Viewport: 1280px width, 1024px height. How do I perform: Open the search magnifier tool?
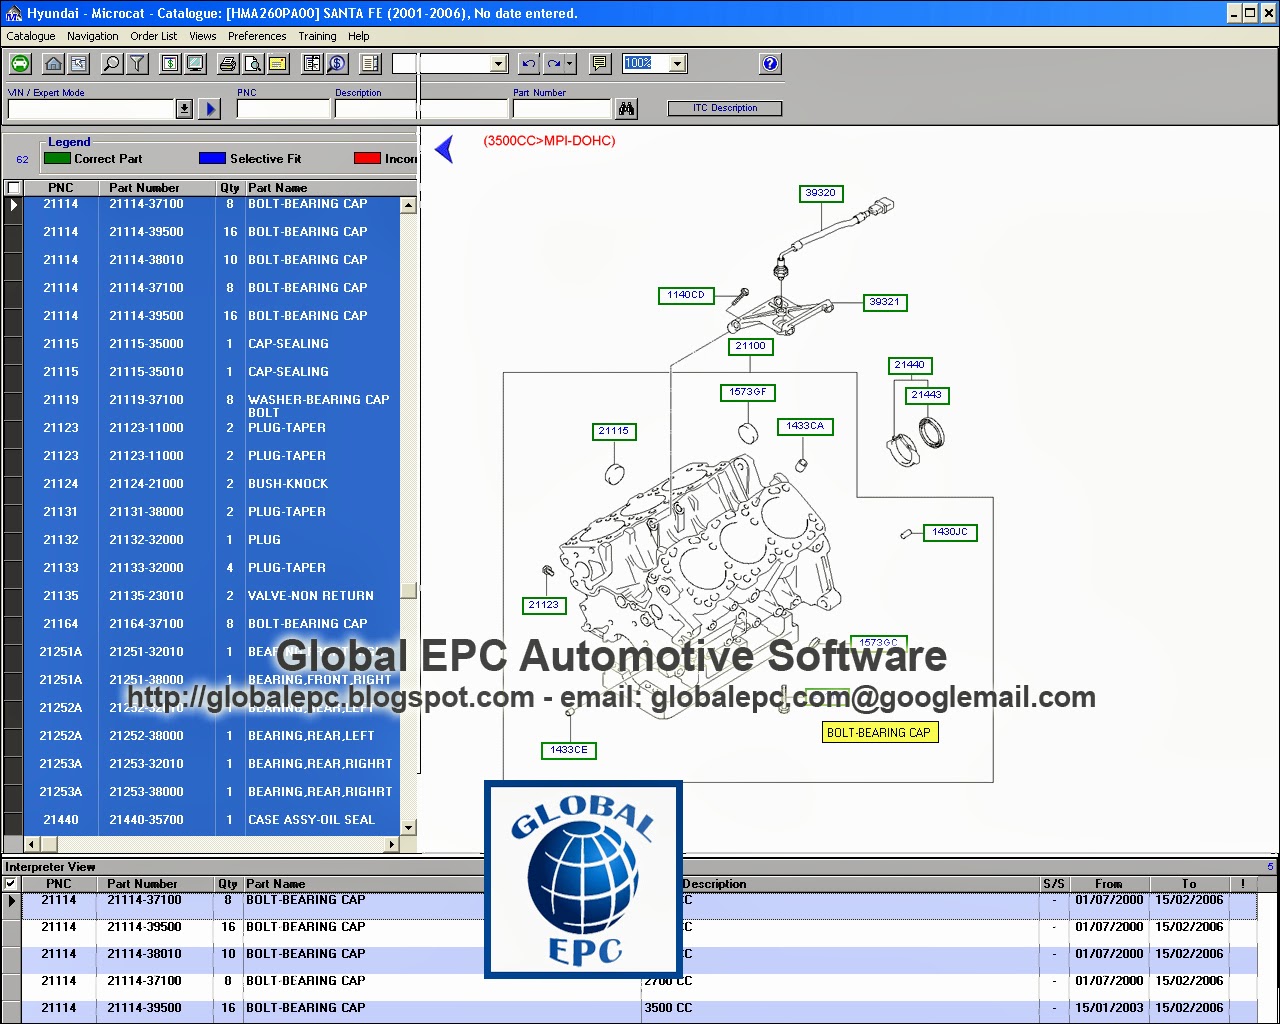click(110, 63)
